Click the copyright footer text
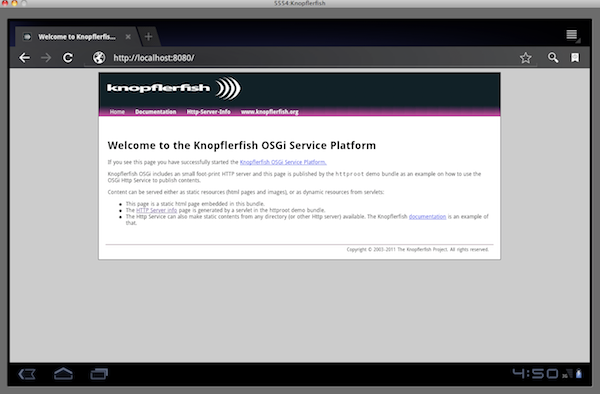Screen dimensions: 600x394 [x=417, y=249]
